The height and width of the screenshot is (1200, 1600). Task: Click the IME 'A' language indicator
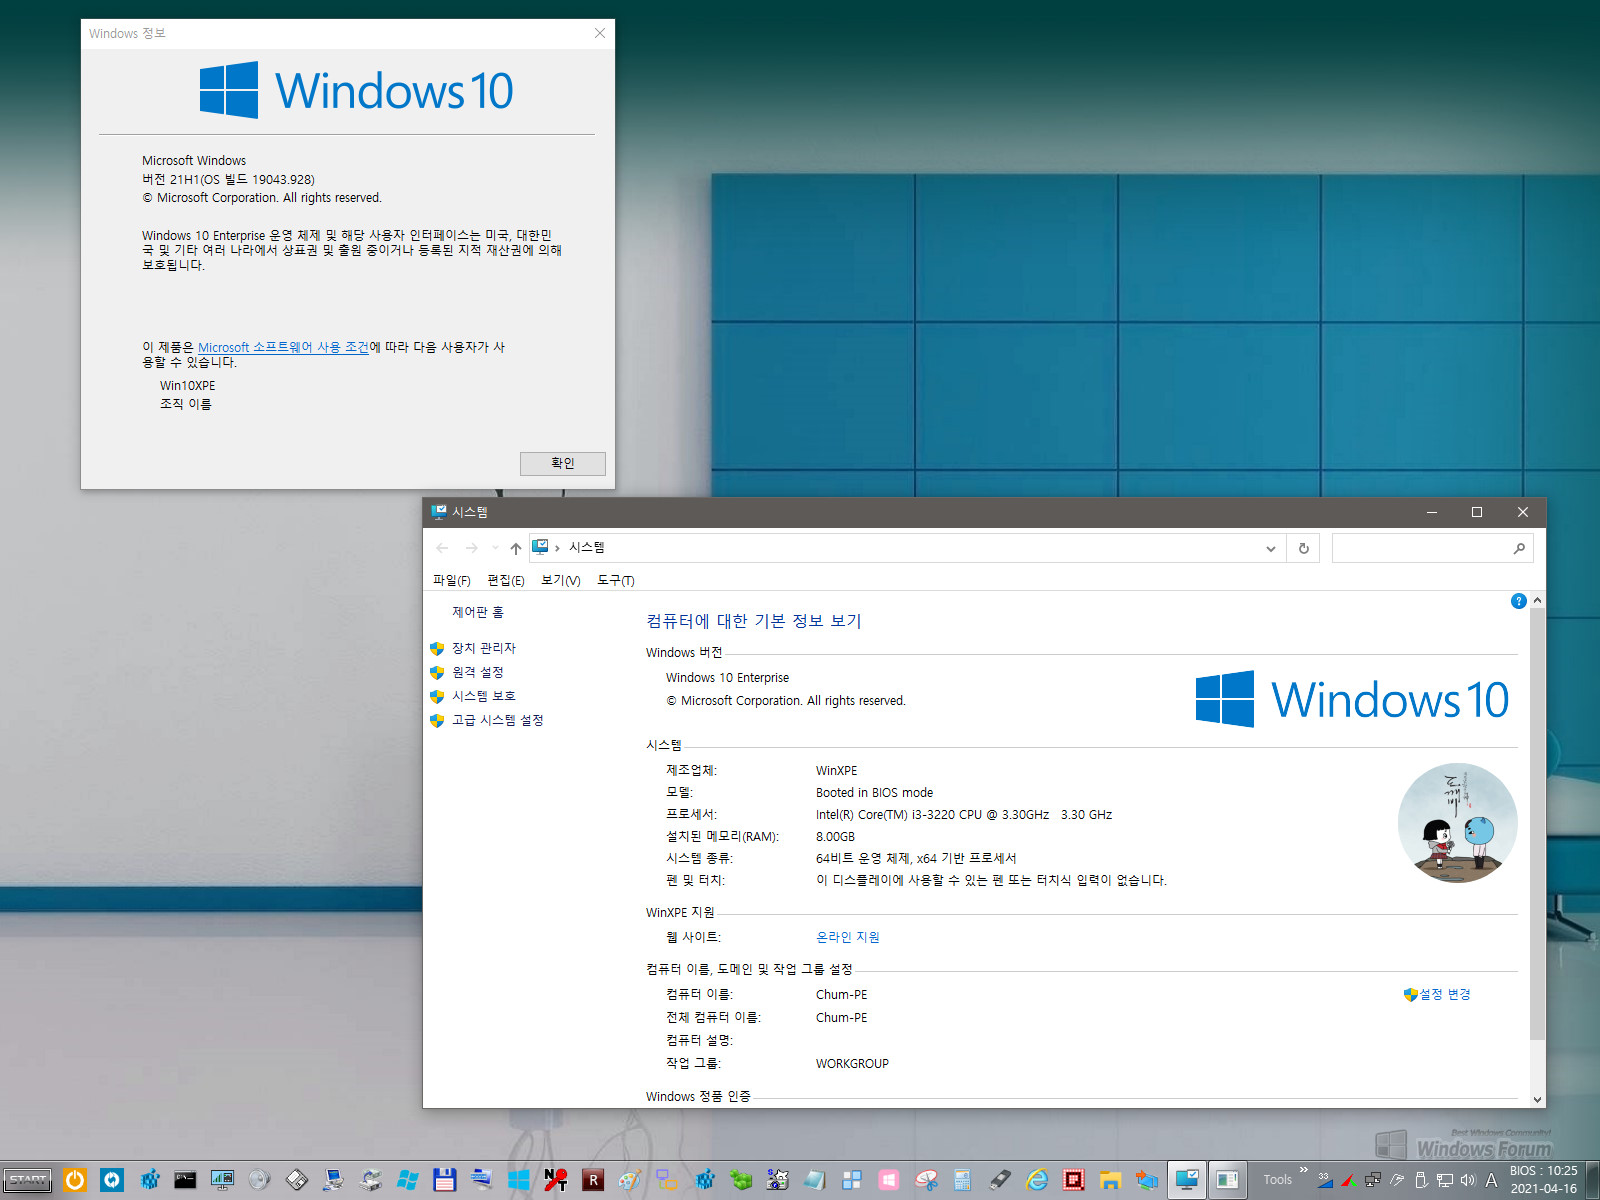pyautogui.click(x=1491, y=1180)
